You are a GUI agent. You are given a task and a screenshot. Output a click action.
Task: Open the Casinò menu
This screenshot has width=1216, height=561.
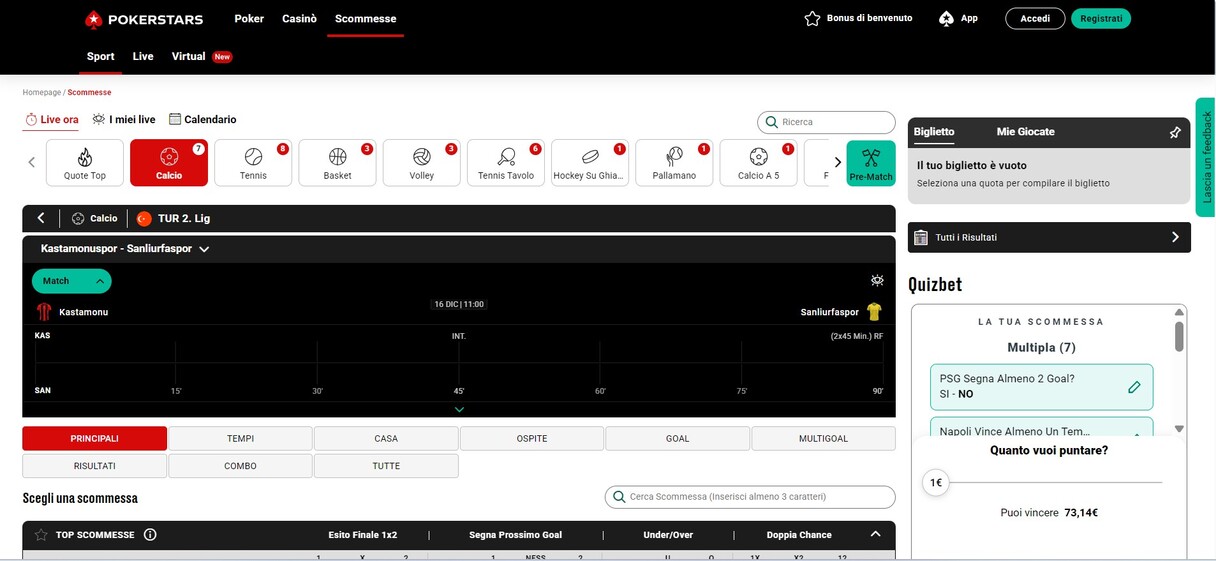[x=299, y=19]
